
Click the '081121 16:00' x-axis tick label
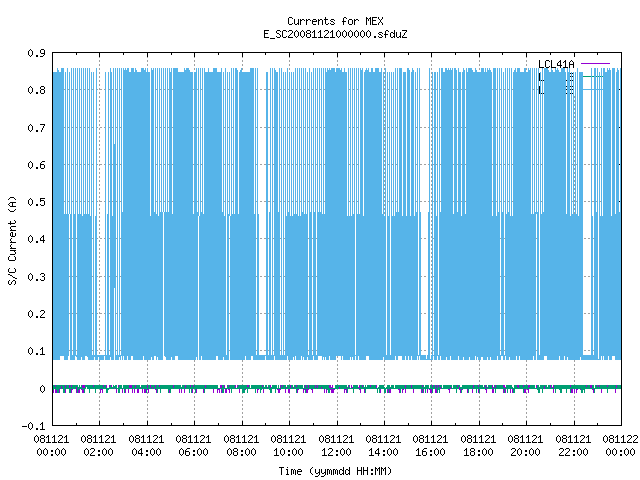[x=430, y=446]
